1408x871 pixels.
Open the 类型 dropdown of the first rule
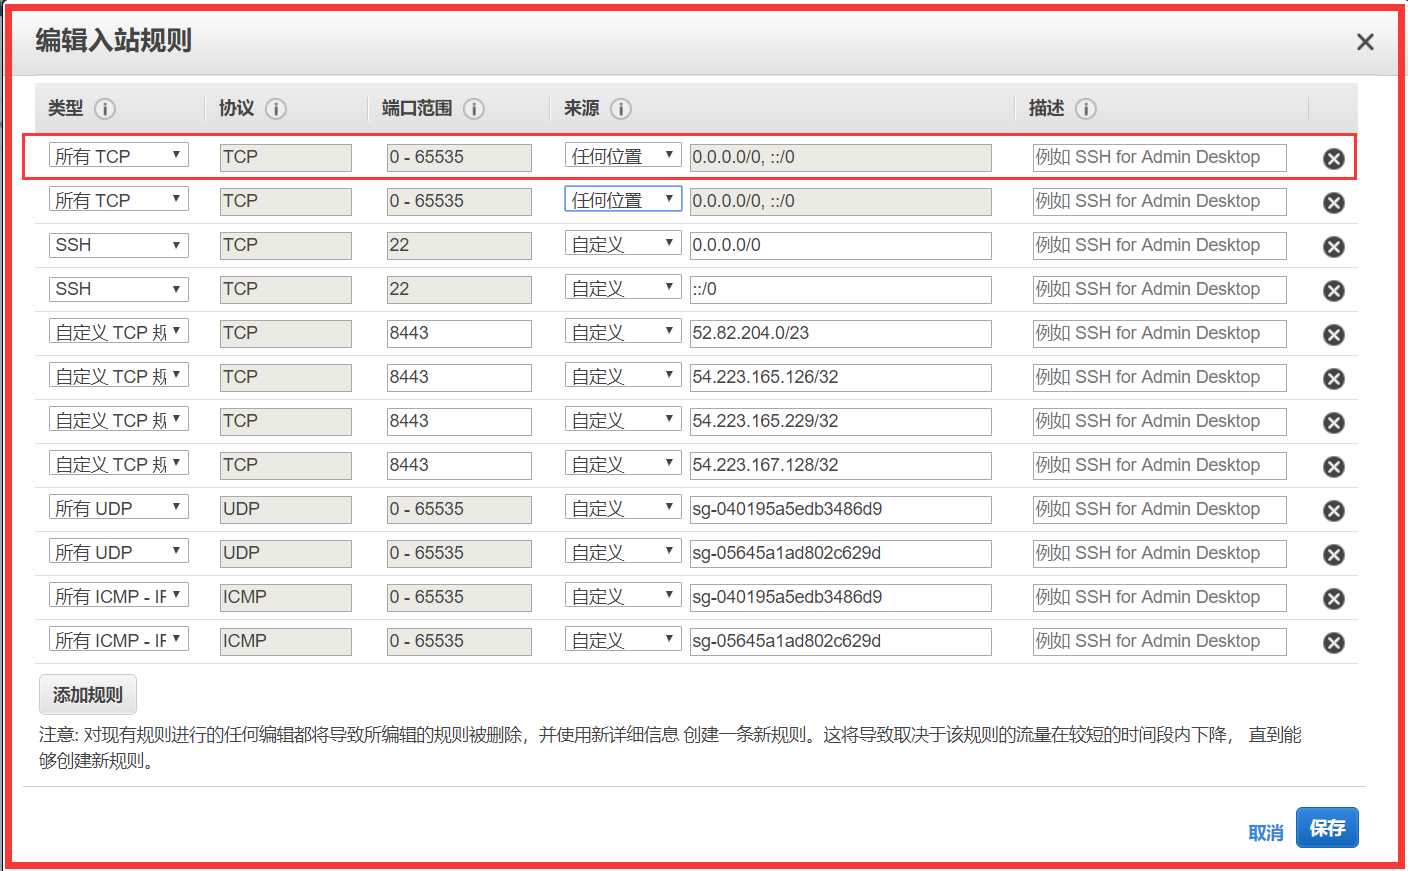[118, 154]
